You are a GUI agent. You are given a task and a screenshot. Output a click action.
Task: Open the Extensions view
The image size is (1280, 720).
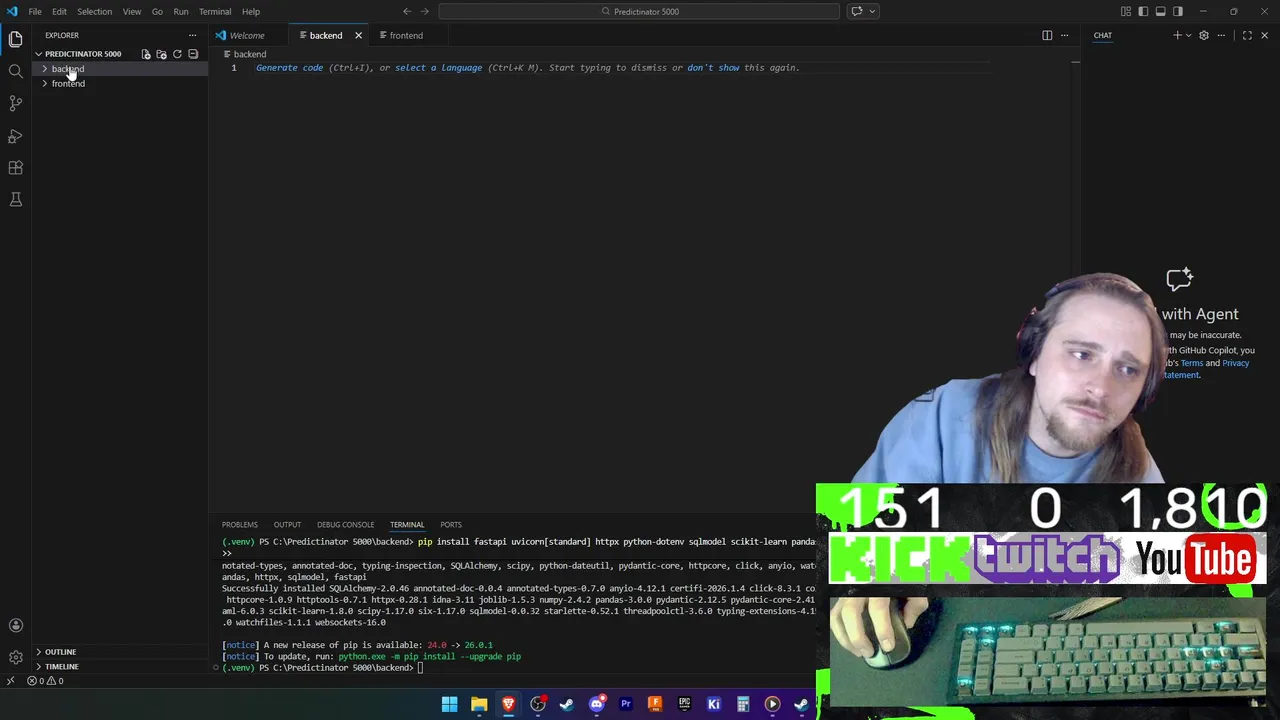[15, 167]
